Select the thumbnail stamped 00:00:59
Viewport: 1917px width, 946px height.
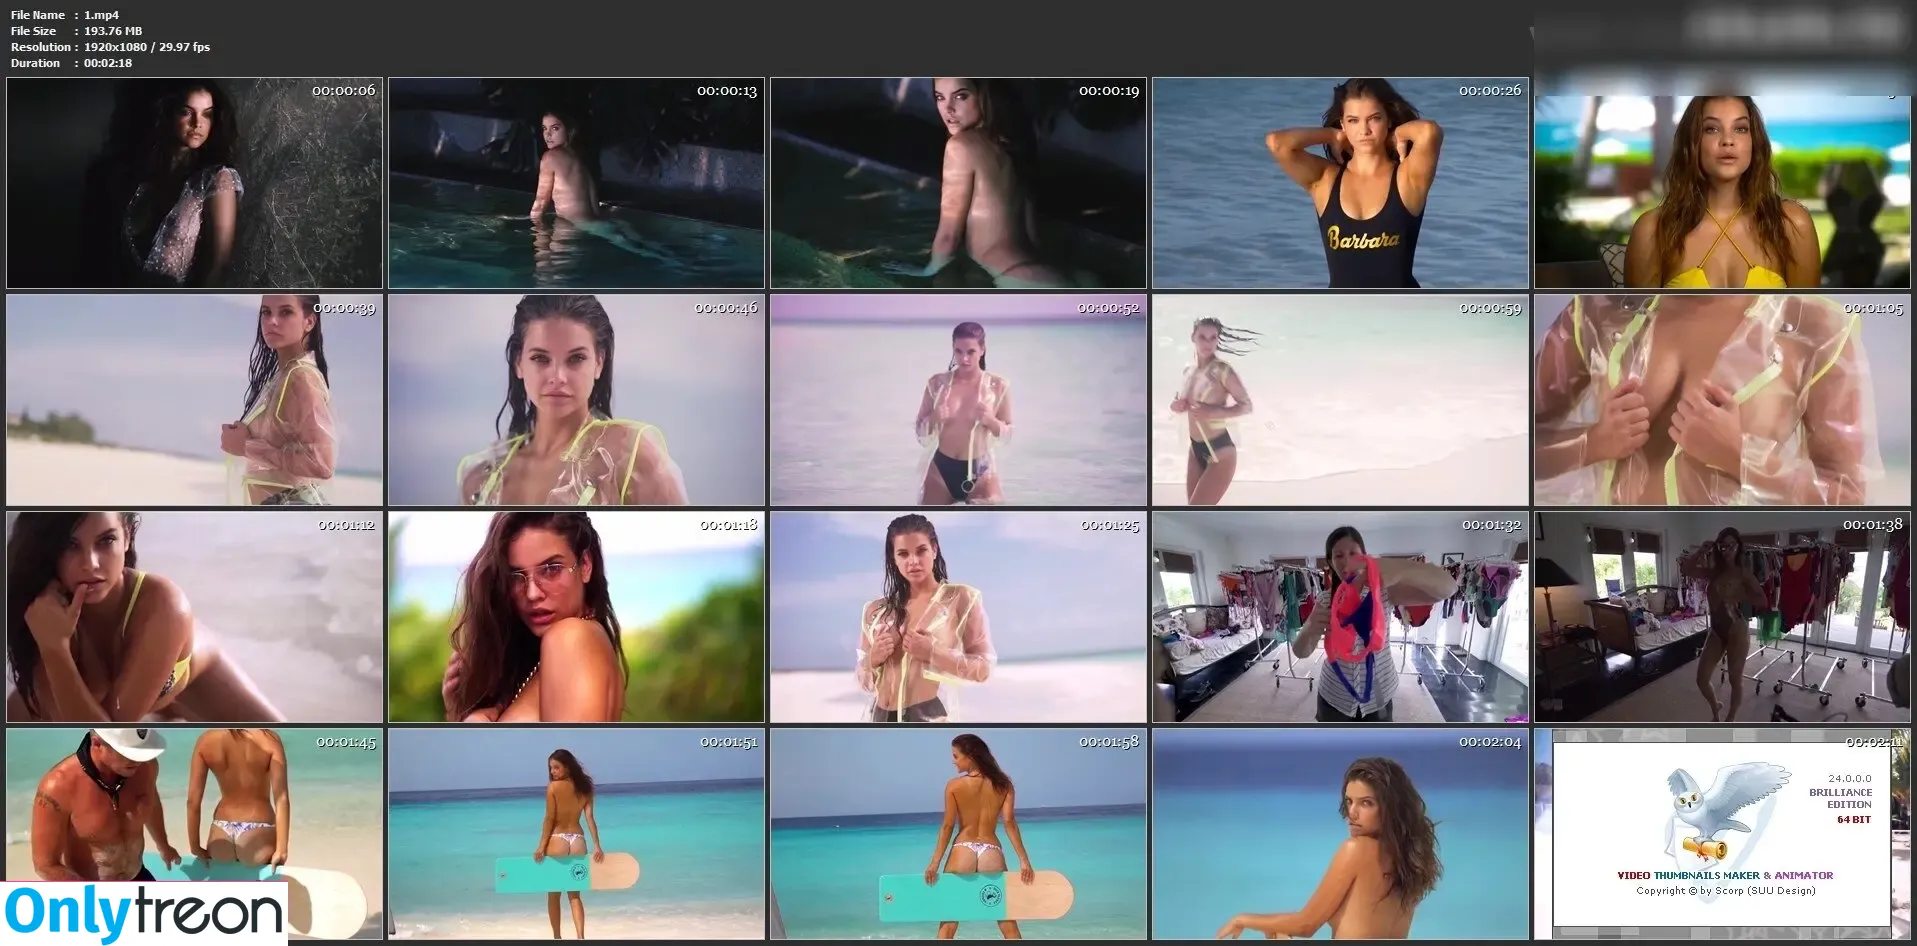click(1340, 400)
